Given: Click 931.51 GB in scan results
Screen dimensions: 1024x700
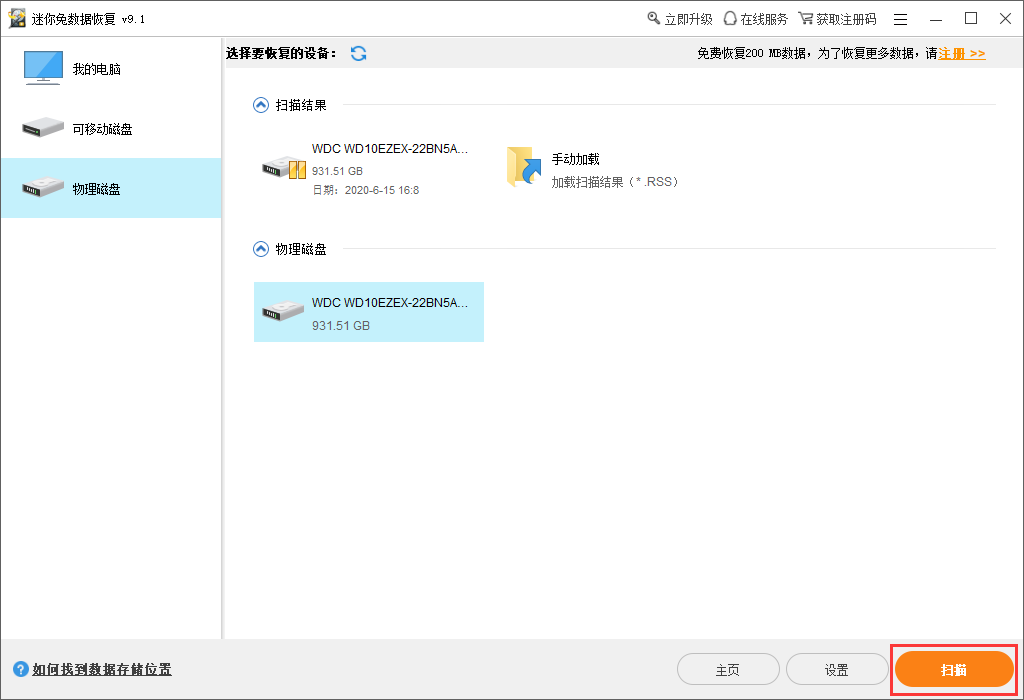Looking at the screenshot, I should pos(337,171).
